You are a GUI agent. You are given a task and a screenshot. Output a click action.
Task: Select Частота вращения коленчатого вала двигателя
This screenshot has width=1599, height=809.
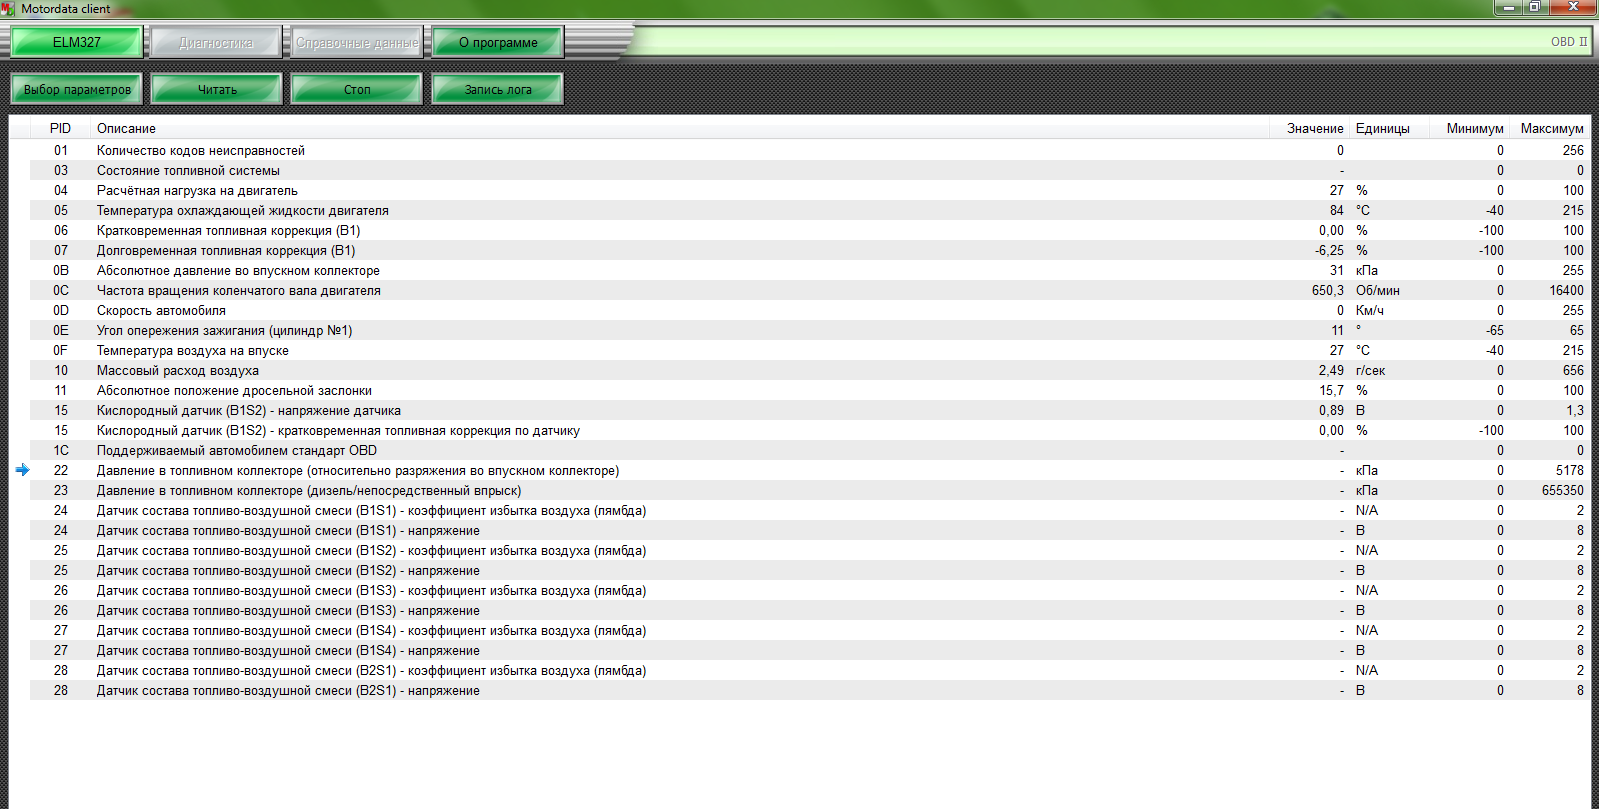pos(810,290)
